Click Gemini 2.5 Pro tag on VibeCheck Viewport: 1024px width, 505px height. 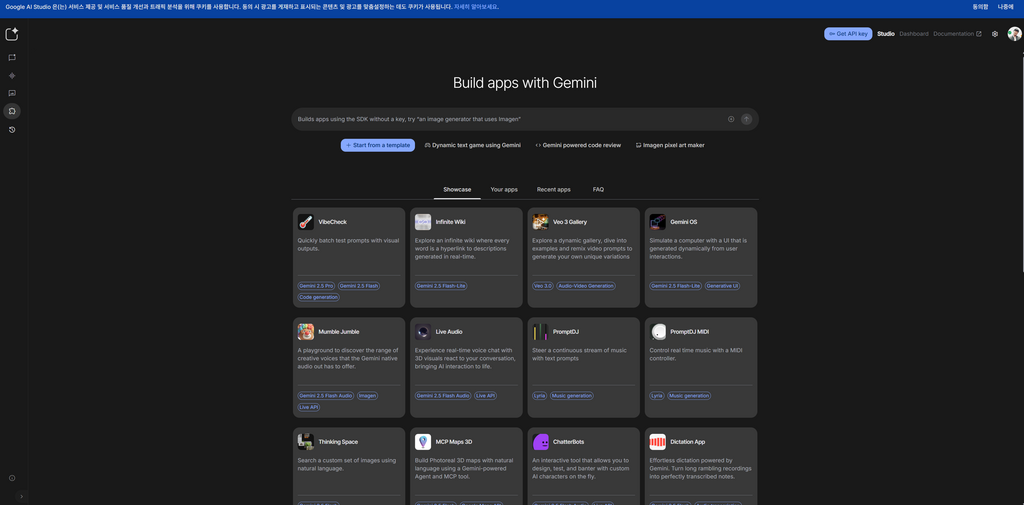316,286
